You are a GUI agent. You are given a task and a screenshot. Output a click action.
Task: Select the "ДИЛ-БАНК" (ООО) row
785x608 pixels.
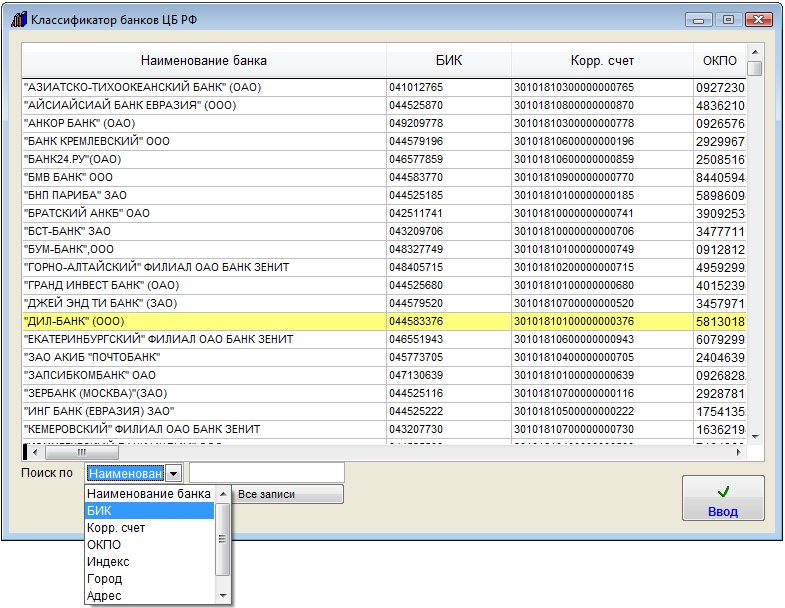point(204,321)
